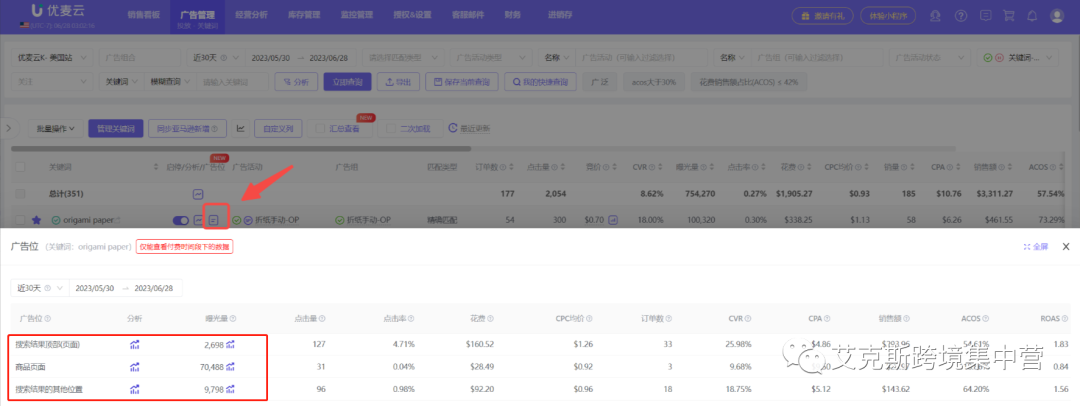This screenshot has width=1080, height=406.
Task: Switch to the 授权&设置 tab
Action: (412, 14)
